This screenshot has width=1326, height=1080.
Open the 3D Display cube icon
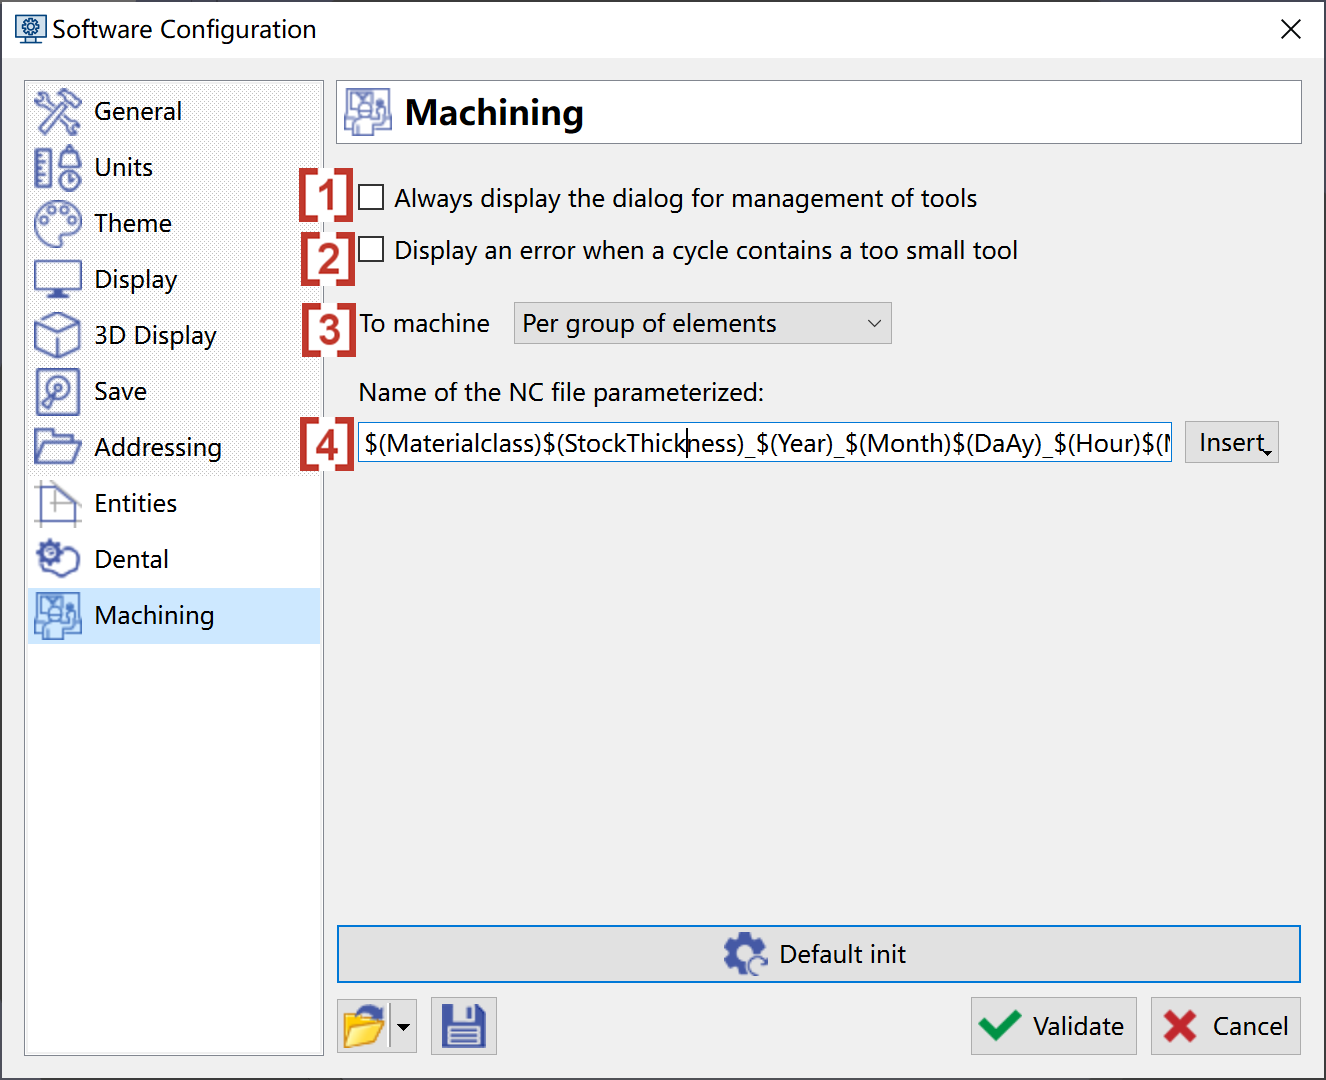pos(57,335)
